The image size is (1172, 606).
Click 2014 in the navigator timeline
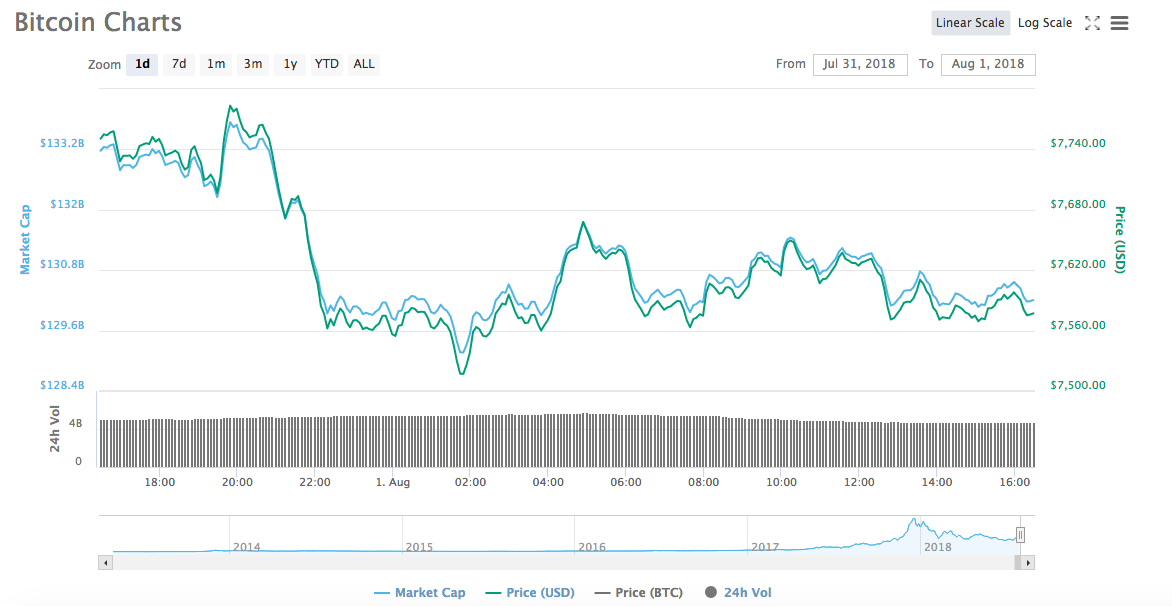click(247, 547)
